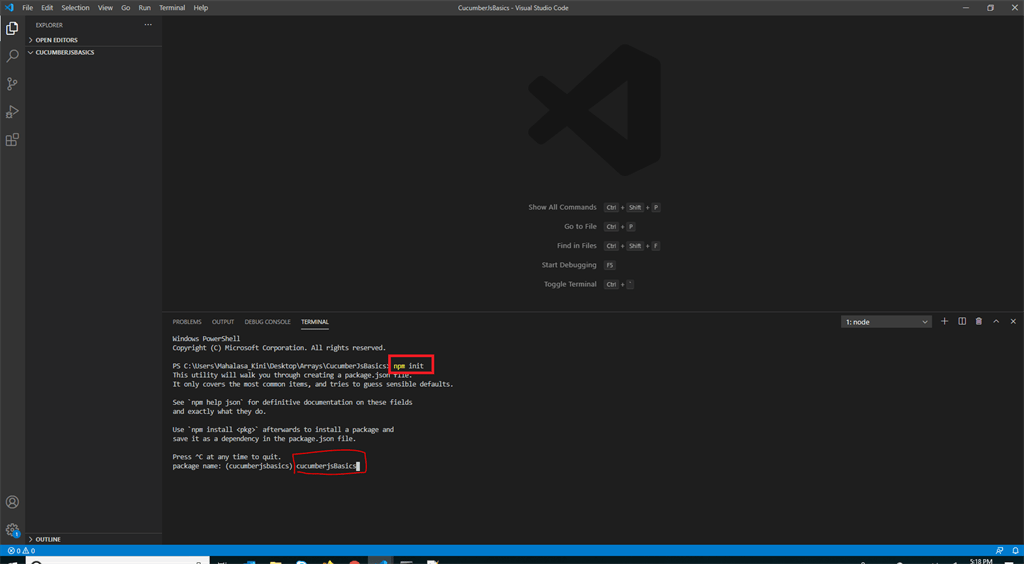The width and height of the screenshot is (1024, 564).
Task: Expand the Open Editors section
Action: point(93,40)
